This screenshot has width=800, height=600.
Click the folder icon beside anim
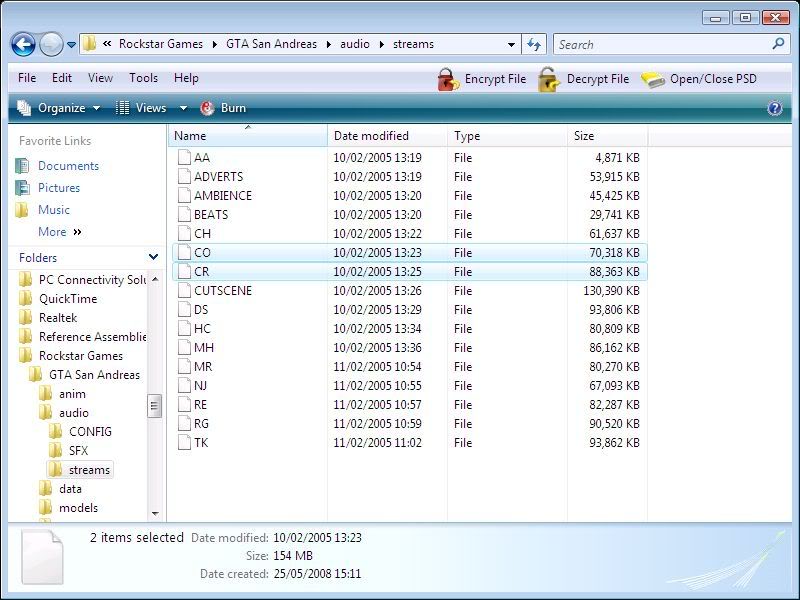tap(45, 393)
